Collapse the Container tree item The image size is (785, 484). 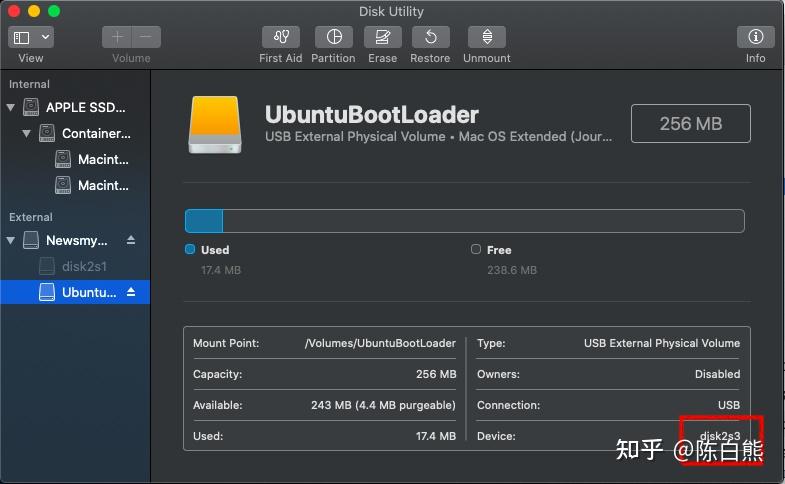click(27, 133)
